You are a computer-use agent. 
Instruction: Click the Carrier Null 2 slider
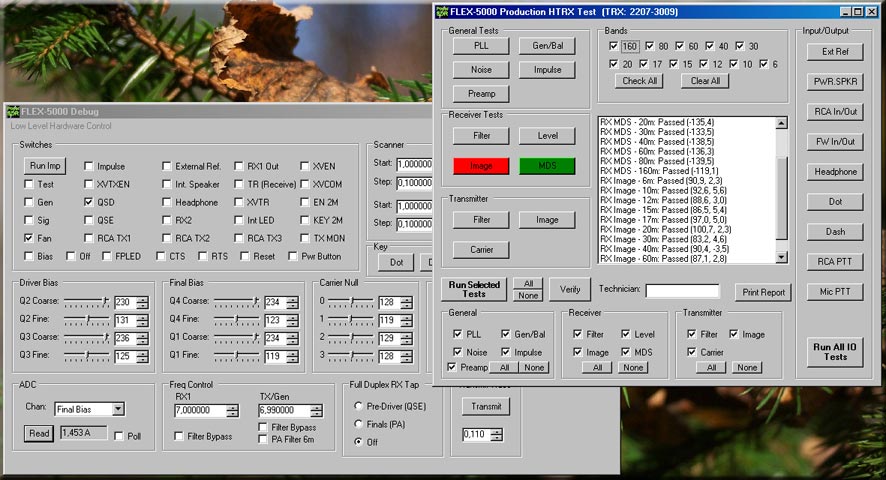(351, 338)
